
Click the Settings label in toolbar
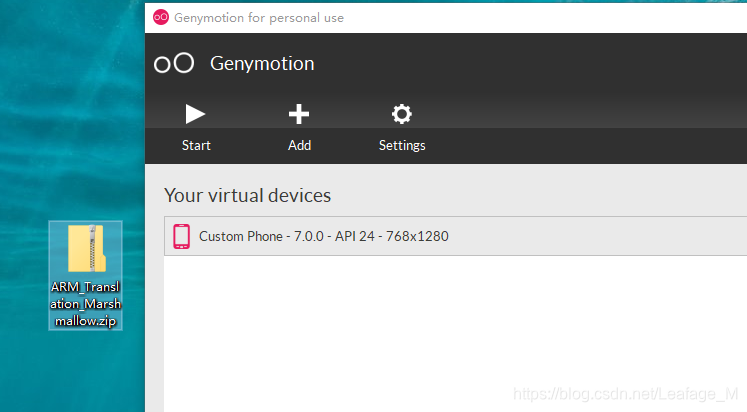coord(402,145)
